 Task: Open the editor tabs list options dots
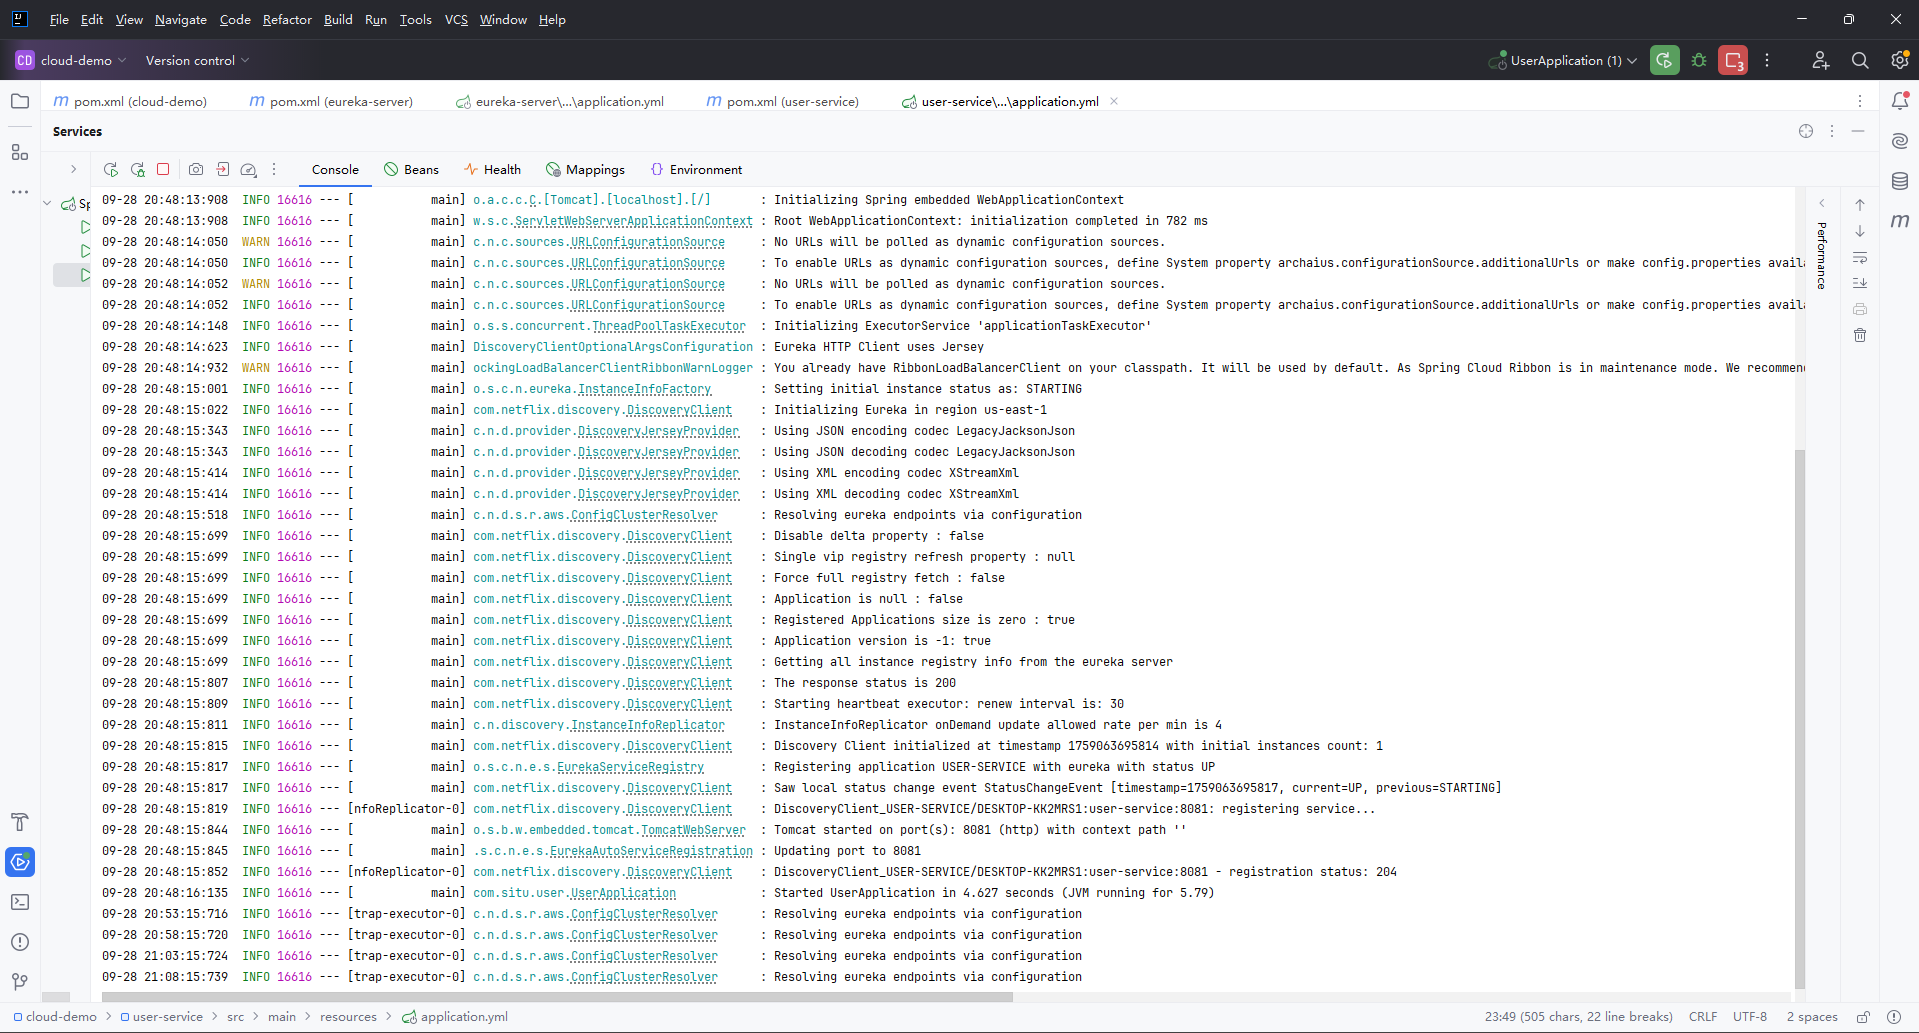pos(1860,101)
